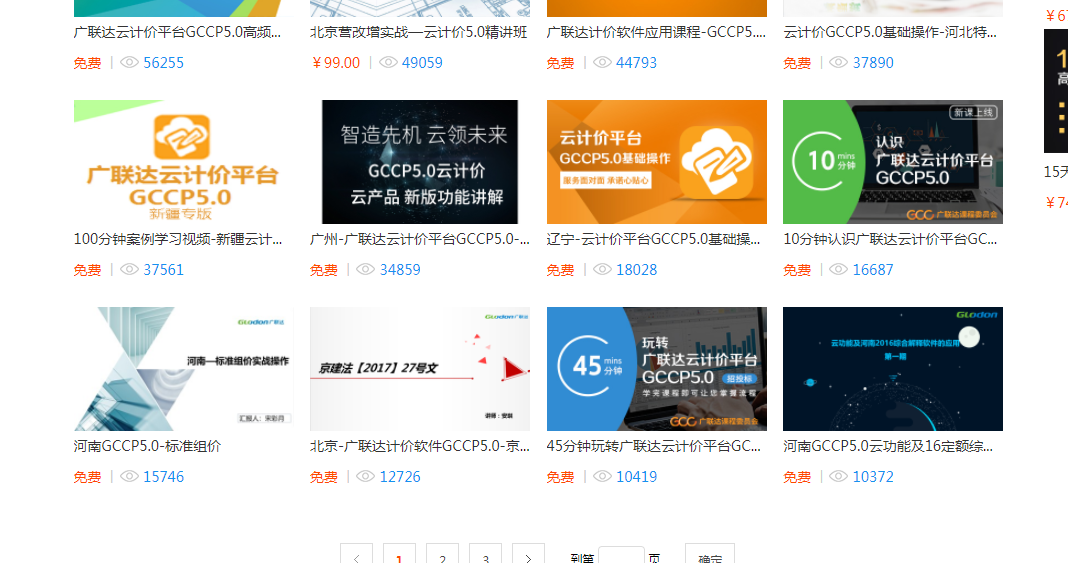Click the view count 10372
The width and height of the screenshot is (1068, 563).
click(873, 477)
